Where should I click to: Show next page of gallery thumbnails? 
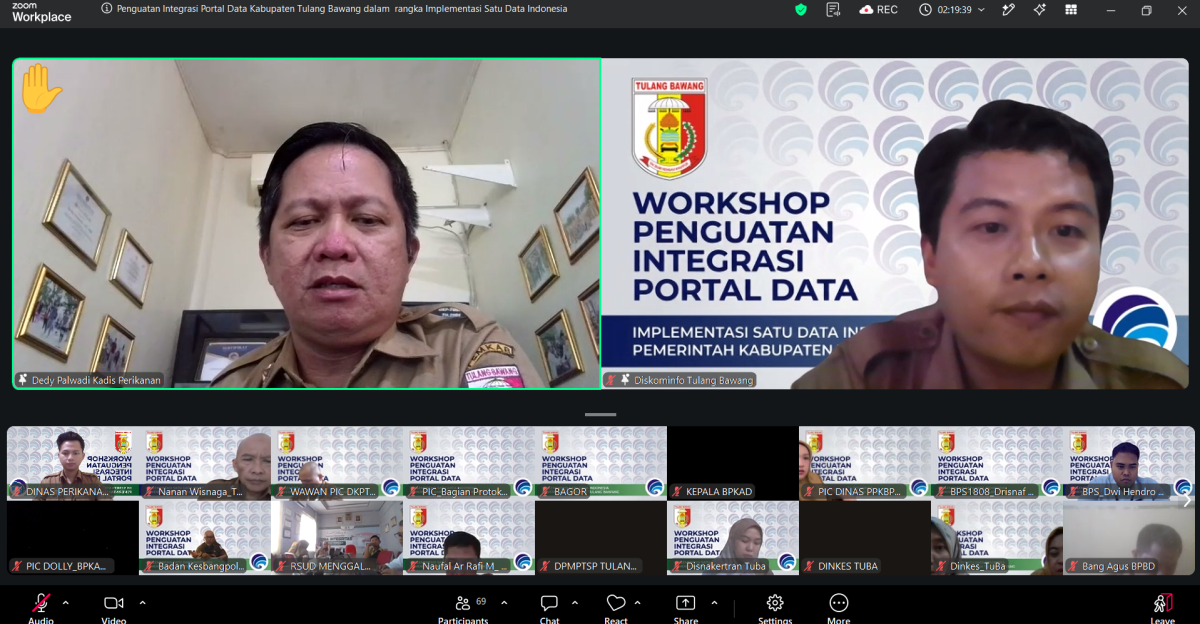click(x=1187, y=501)
